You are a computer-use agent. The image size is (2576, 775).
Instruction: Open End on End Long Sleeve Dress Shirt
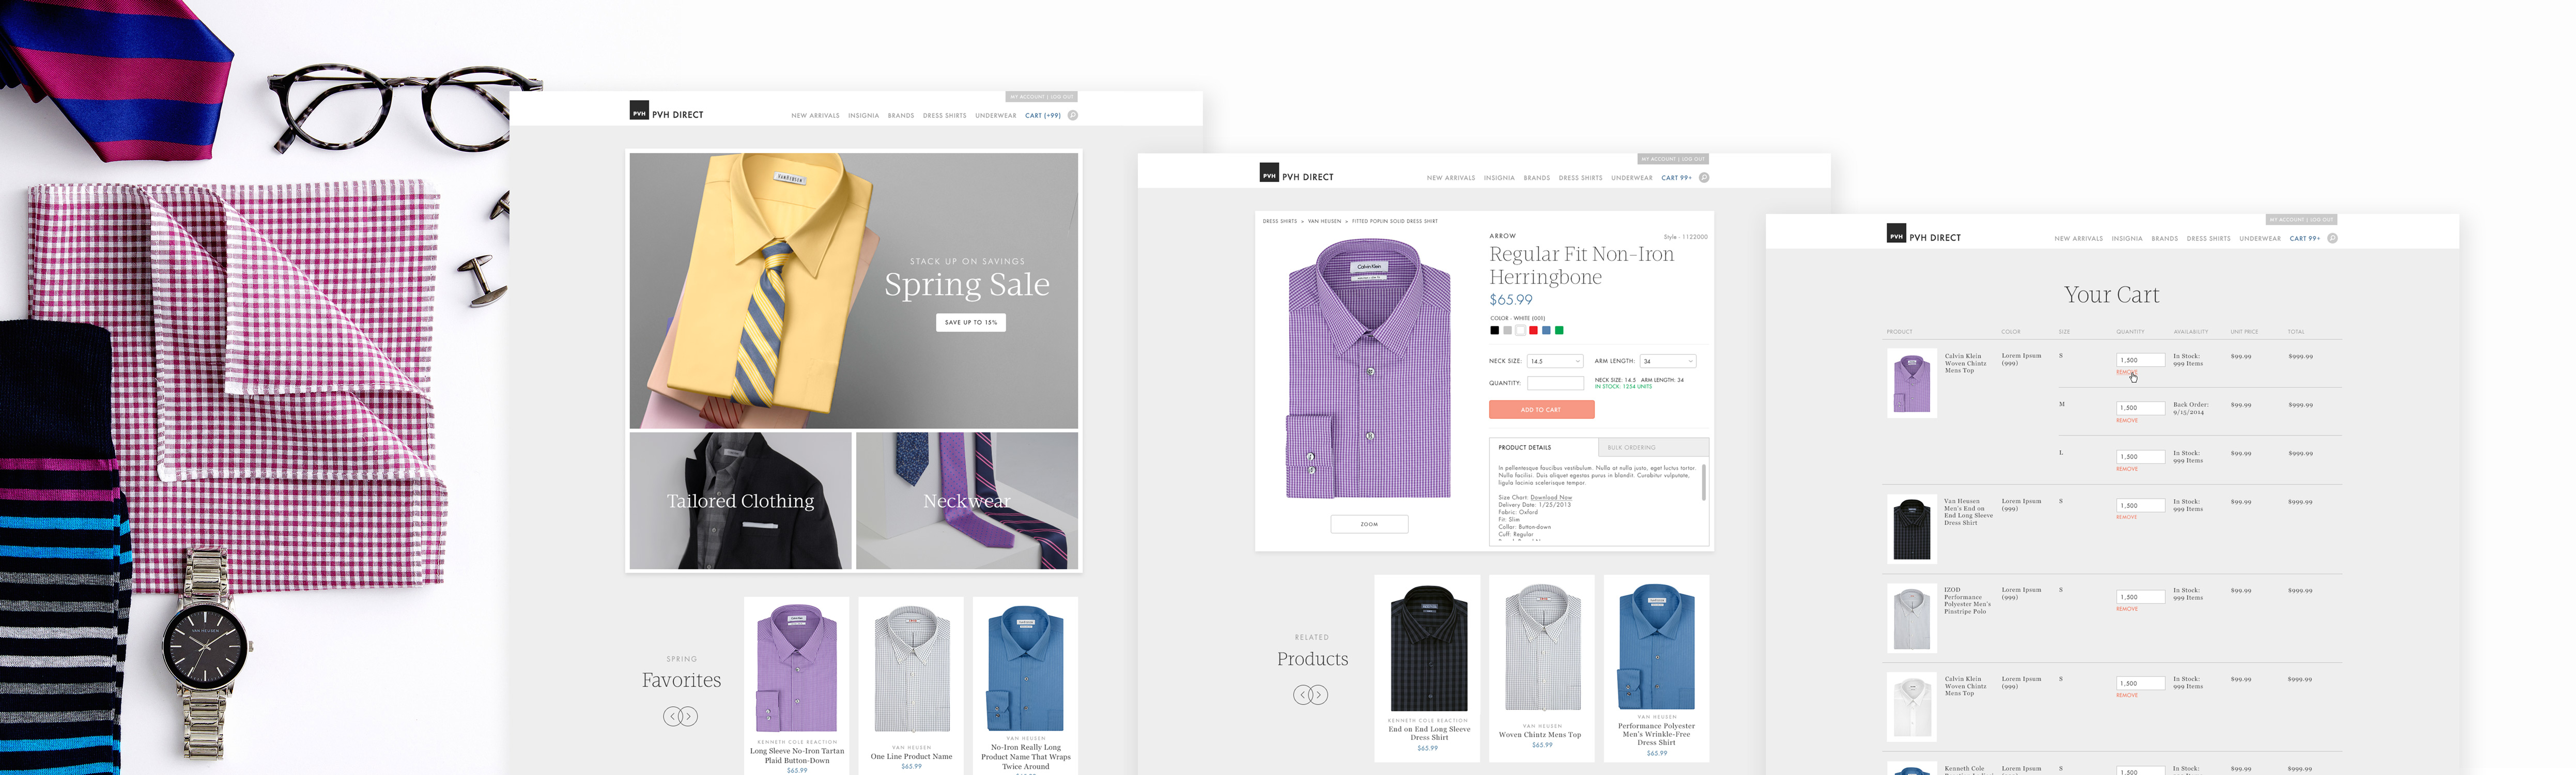[x=1428, y=668]
